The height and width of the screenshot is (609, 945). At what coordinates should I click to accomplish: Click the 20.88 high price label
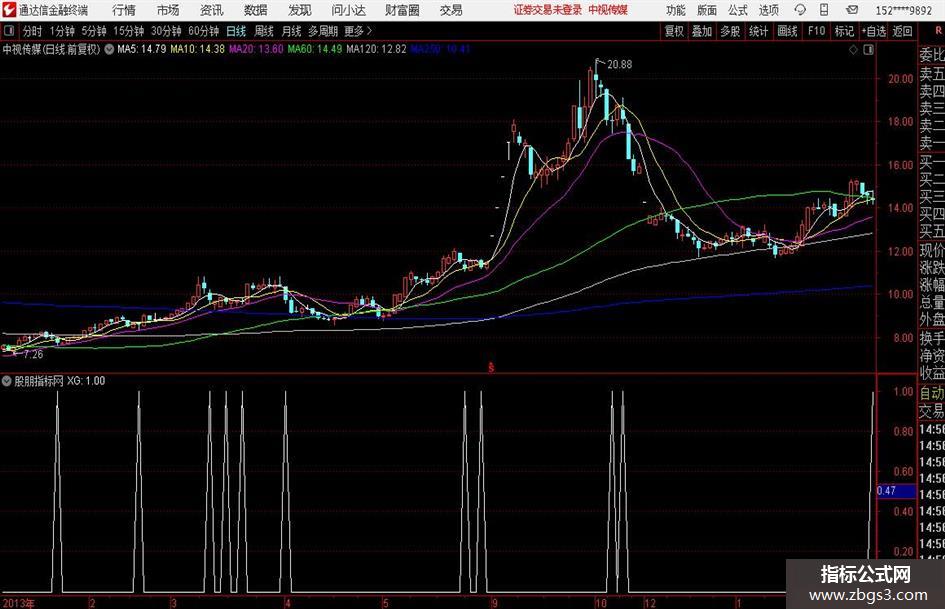tap(620, 65)
